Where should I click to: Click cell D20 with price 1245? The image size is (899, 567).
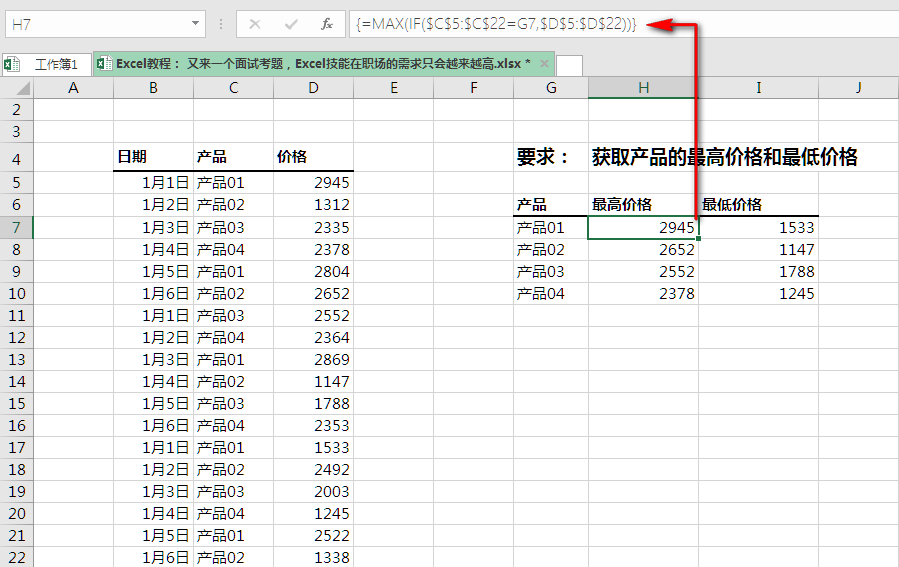tap(314, 513)
